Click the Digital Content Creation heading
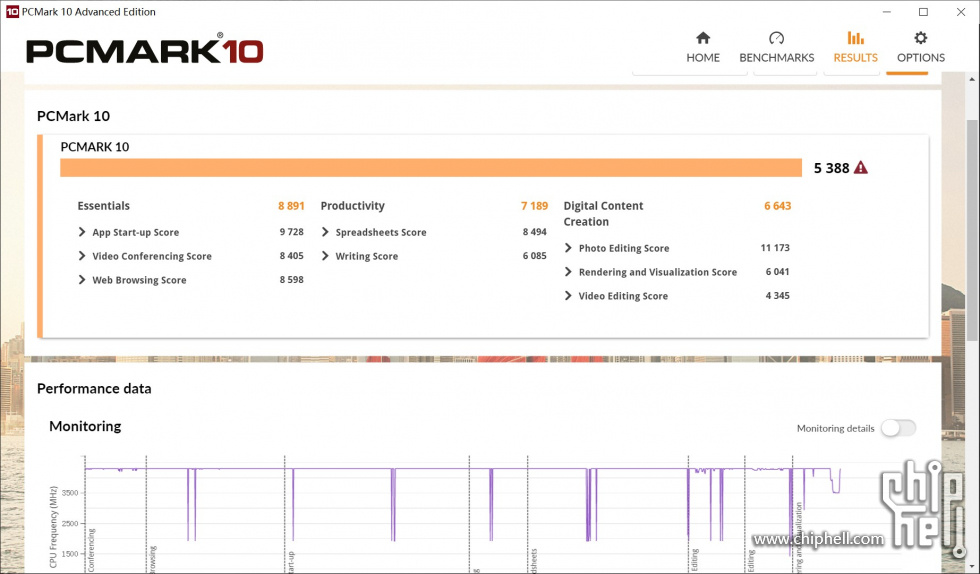This screenshot has width=980, height=574. pos(603,214)
